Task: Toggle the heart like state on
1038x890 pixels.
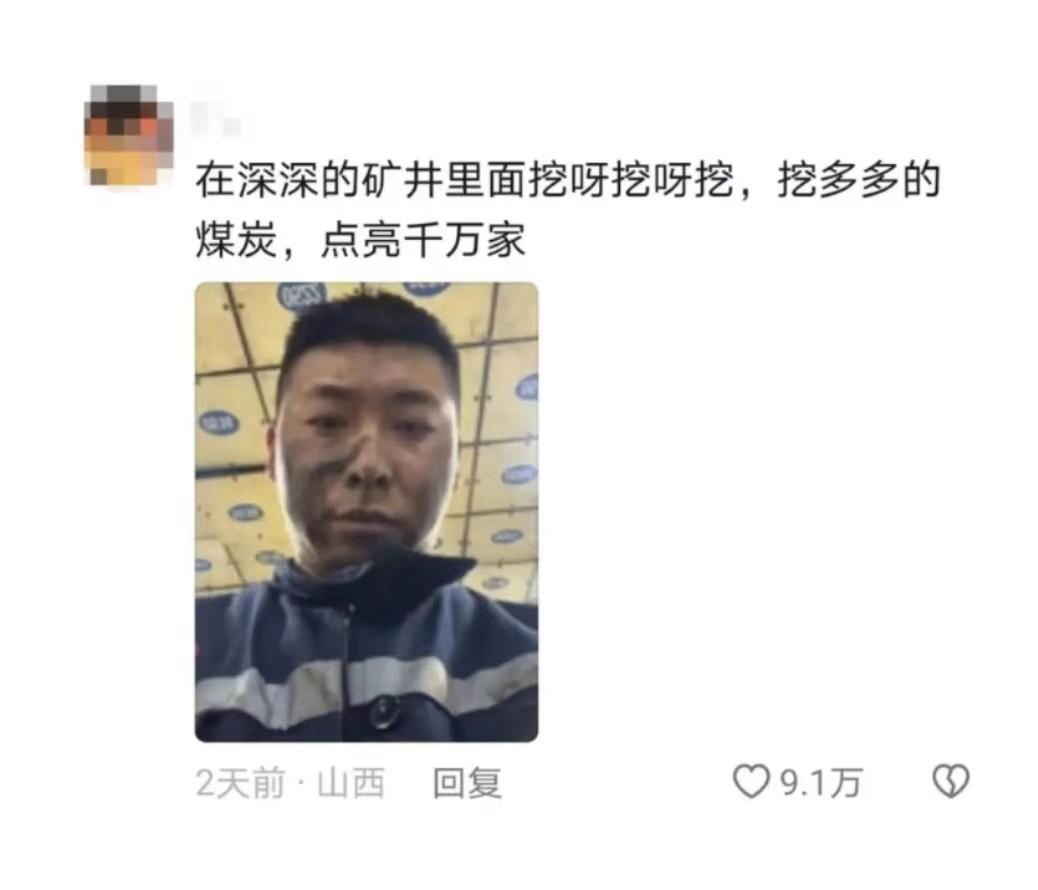Action: pos(751,781)
